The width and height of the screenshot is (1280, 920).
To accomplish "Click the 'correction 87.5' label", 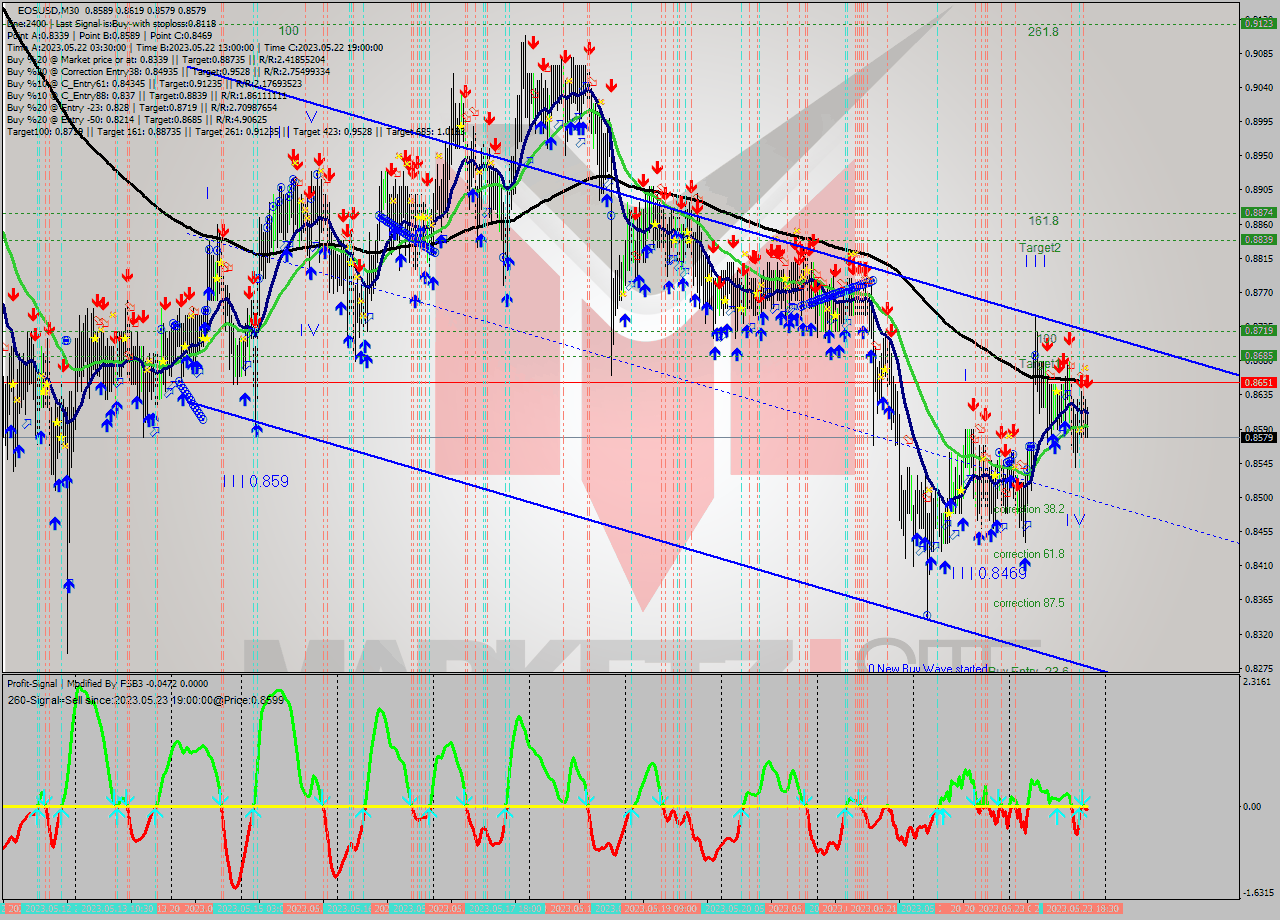I will [1028, 603].
